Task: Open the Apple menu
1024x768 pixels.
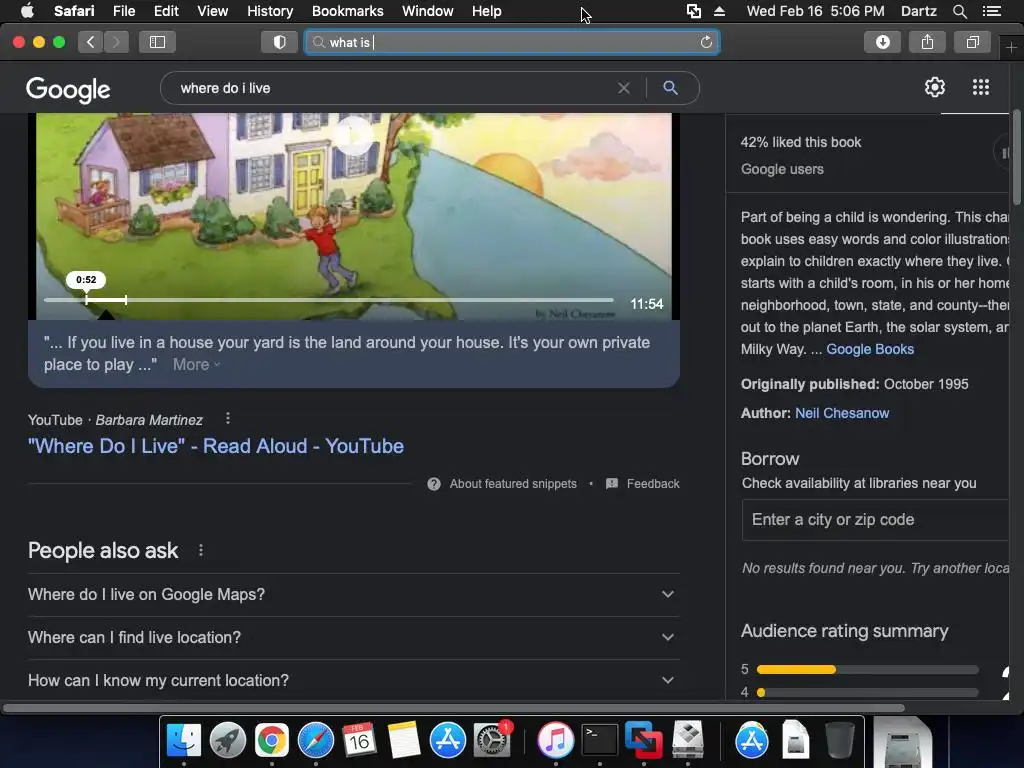Action: tap(27, 11)
